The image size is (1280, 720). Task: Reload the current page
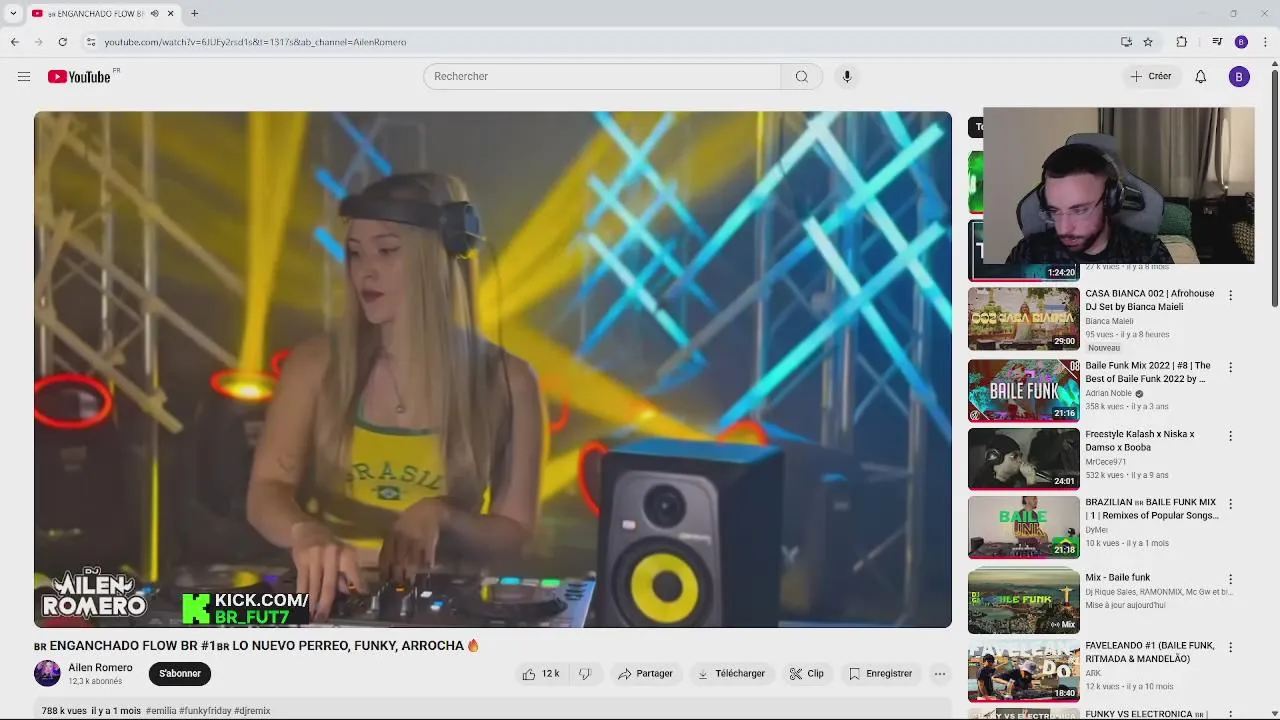pos(62,42)
